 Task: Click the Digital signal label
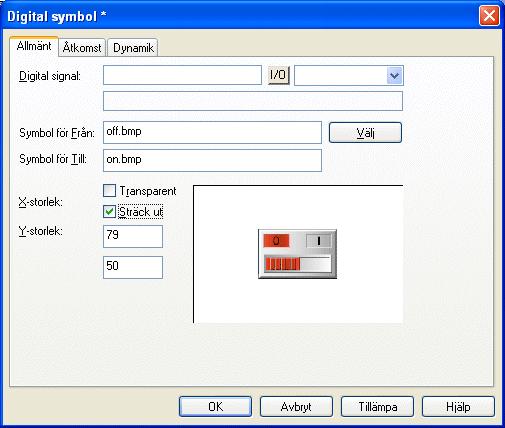tap(50, 76)
